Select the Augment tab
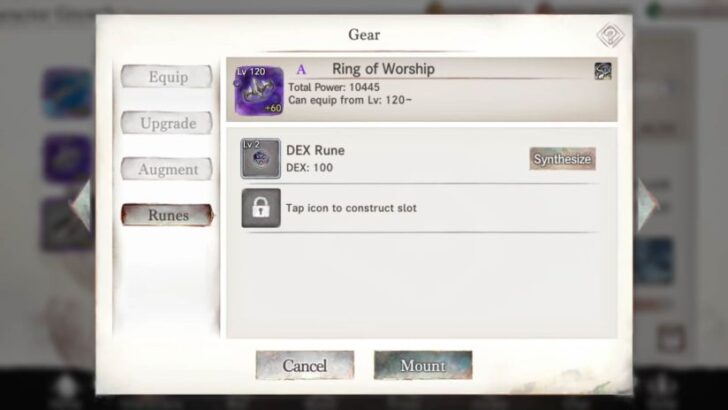 [167, 169]
